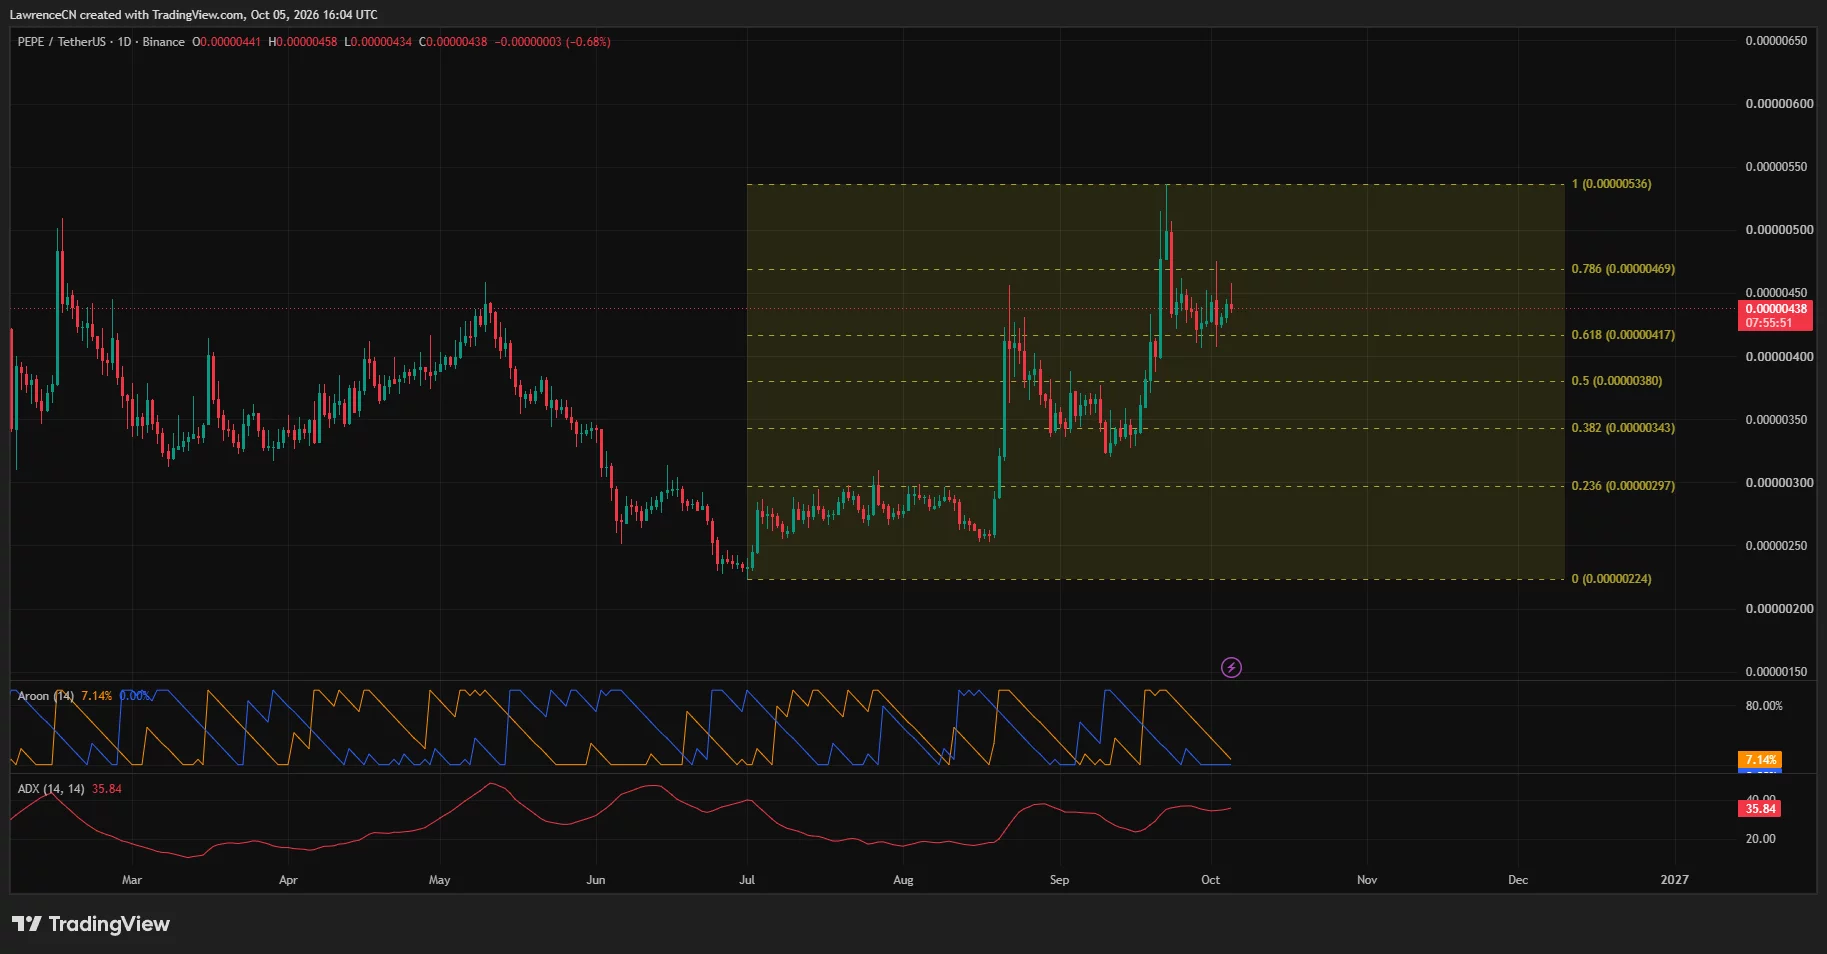Image resolution: width=1827 pixels, height=954 pixels.
Task: Select the Fibonacci 1 (0.00000536) level label
Action: coord(1611,184)
